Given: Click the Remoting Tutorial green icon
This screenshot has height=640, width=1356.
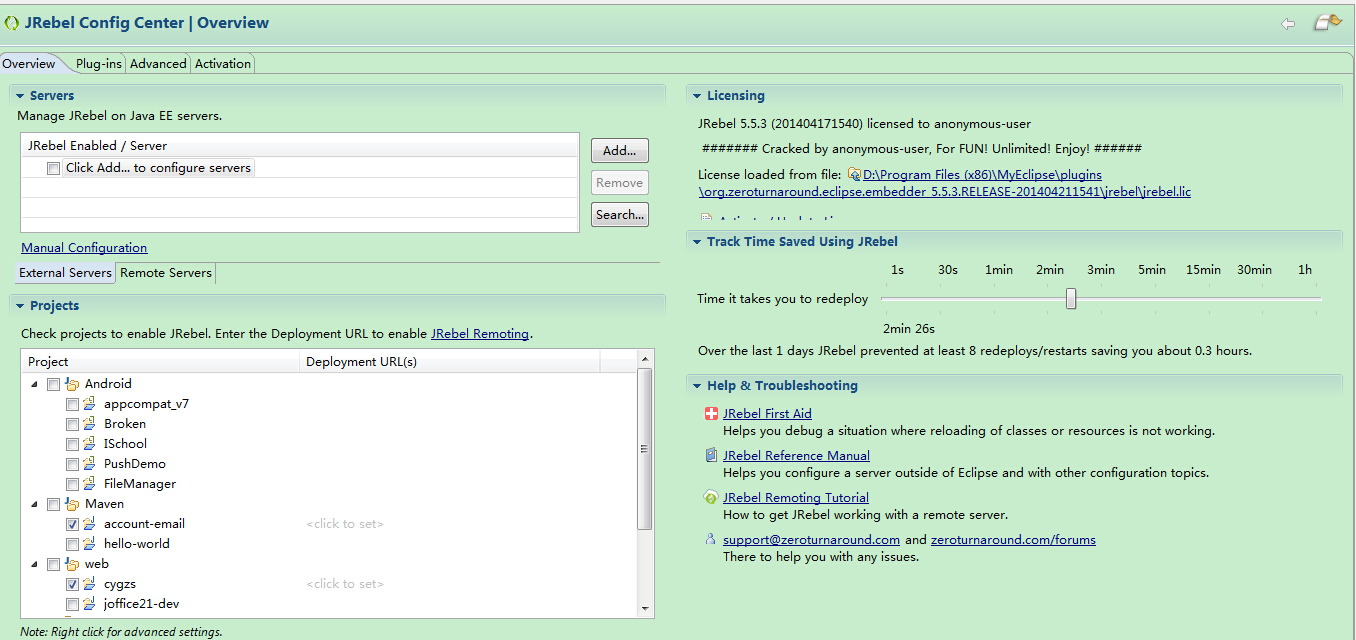Looking at the screenshot, I should click(x=711, y=498).
